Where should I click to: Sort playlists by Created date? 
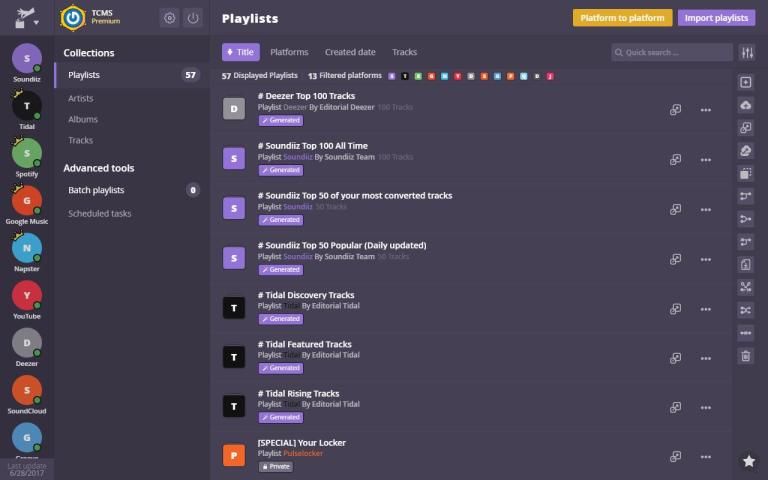coord(350,52)
